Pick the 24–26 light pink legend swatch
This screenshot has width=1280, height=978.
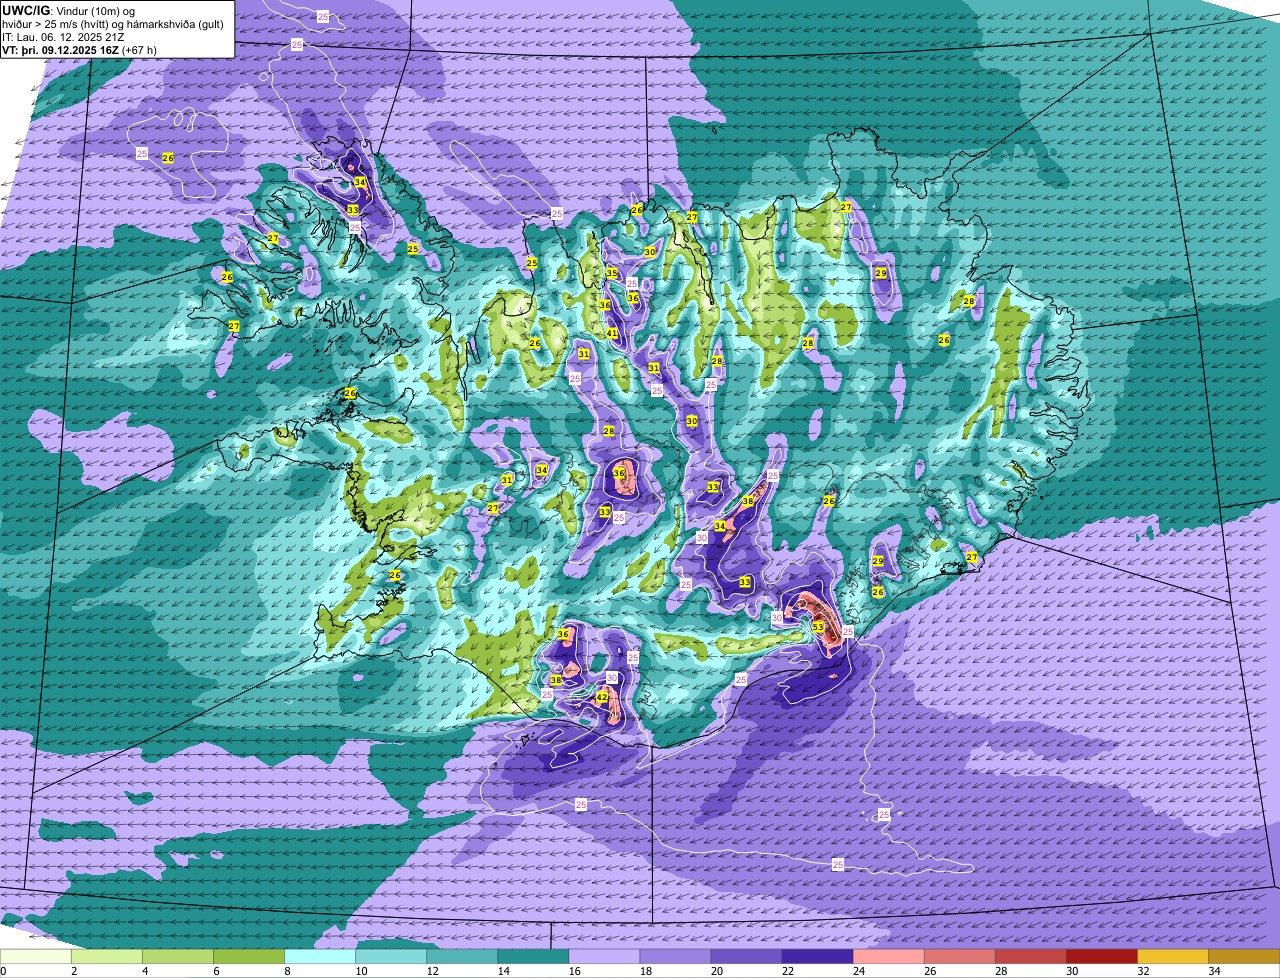[x=889, y=957]
